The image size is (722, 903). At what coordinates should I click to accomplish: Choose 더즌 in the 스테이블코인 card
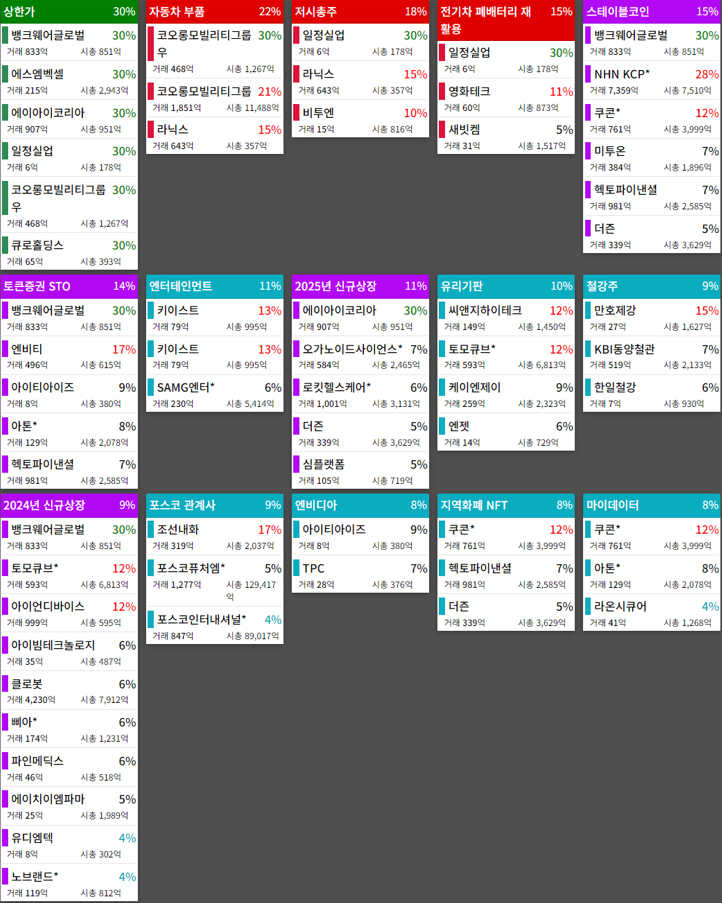(x=652, y=236)
